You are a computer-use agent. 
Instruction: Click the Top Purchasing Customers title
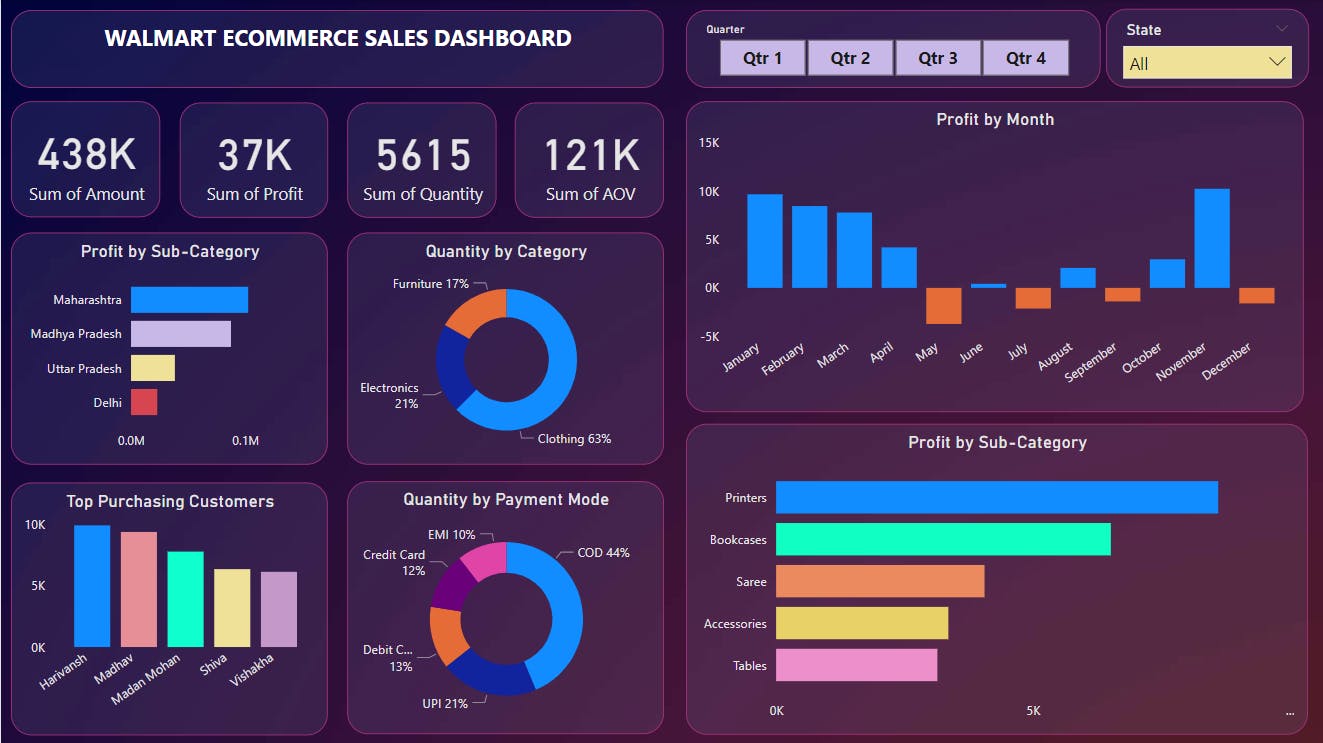tap(170, 501)
